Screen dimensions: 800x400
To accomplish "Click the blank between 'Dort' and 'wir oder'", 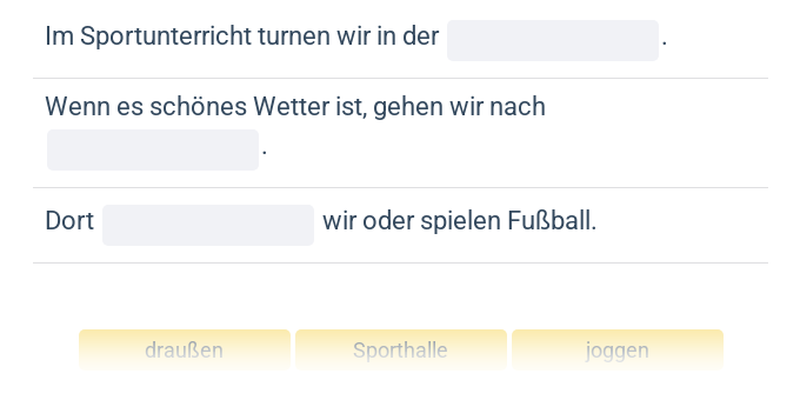I will click(x=208, y=225).
